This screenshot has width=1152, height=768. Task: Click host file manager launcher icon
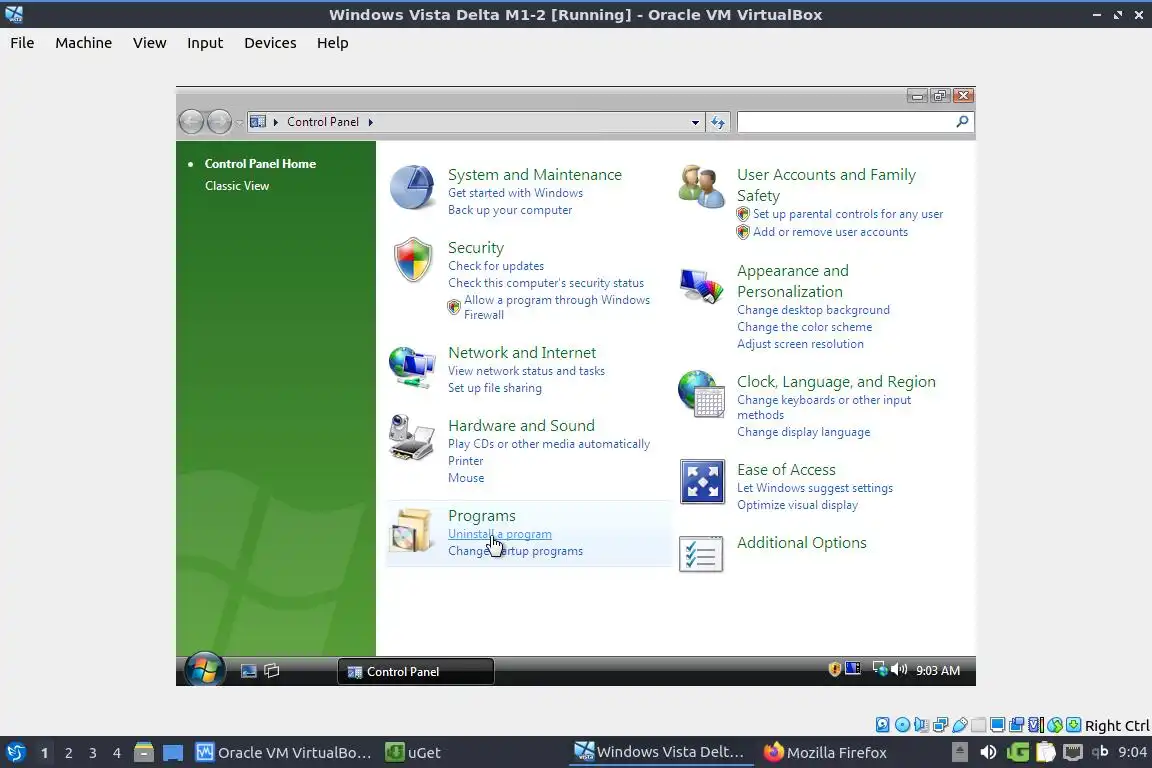pos(144,753)
